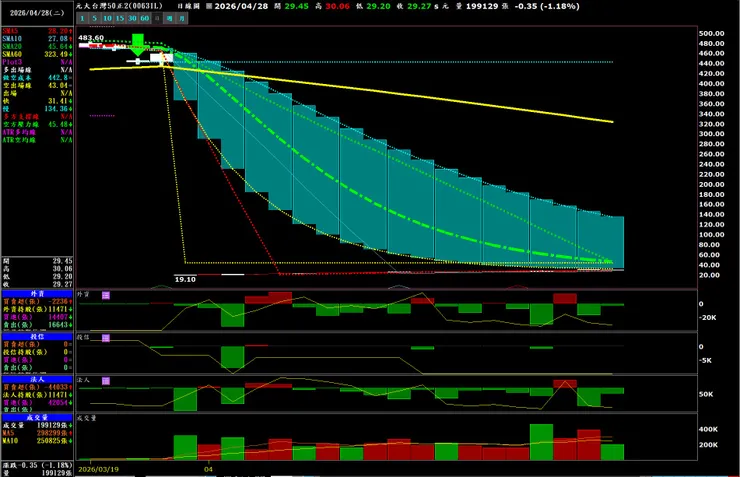Click the change -0.35 (-1.18%) in header
Screen dimensions: 740x477
tap(547, 6)
